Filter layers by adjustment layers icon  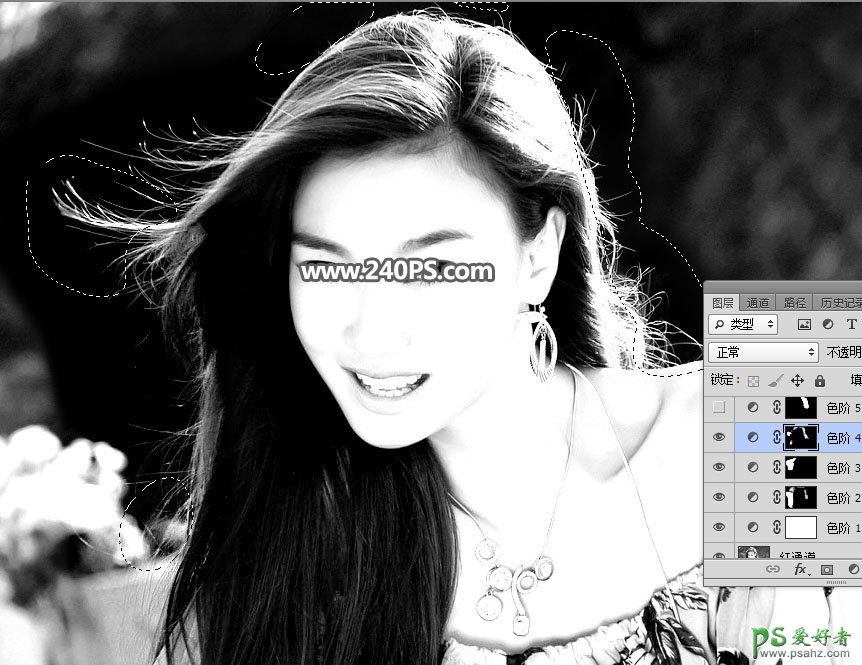828,325
